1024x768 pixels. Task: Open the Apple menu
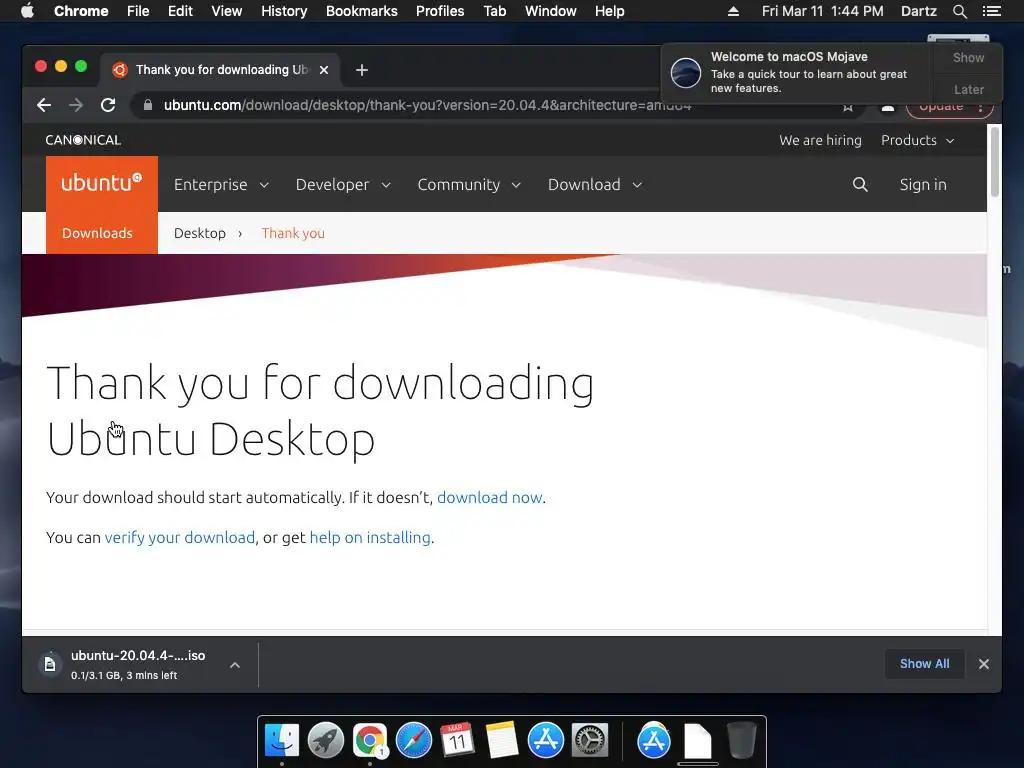(x=27, y=11)
